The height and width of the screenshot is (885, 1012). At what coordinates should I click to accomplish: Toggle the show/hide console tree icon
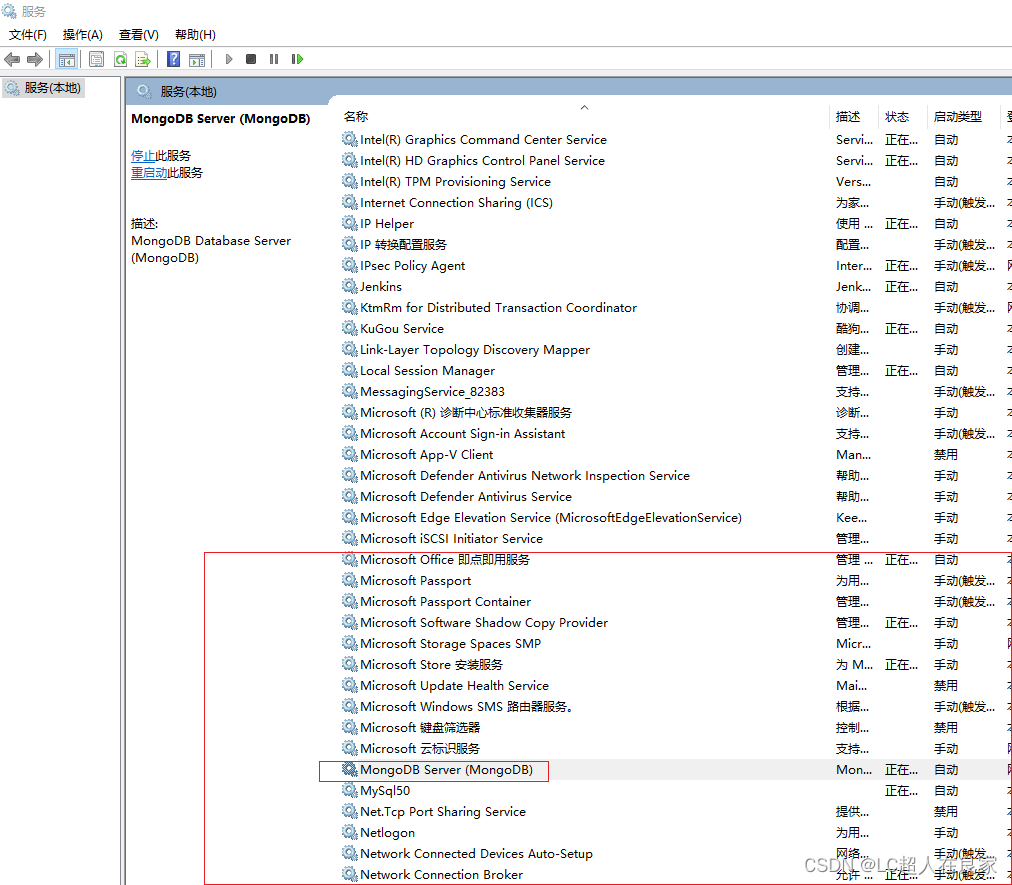(x=66, y=59)
